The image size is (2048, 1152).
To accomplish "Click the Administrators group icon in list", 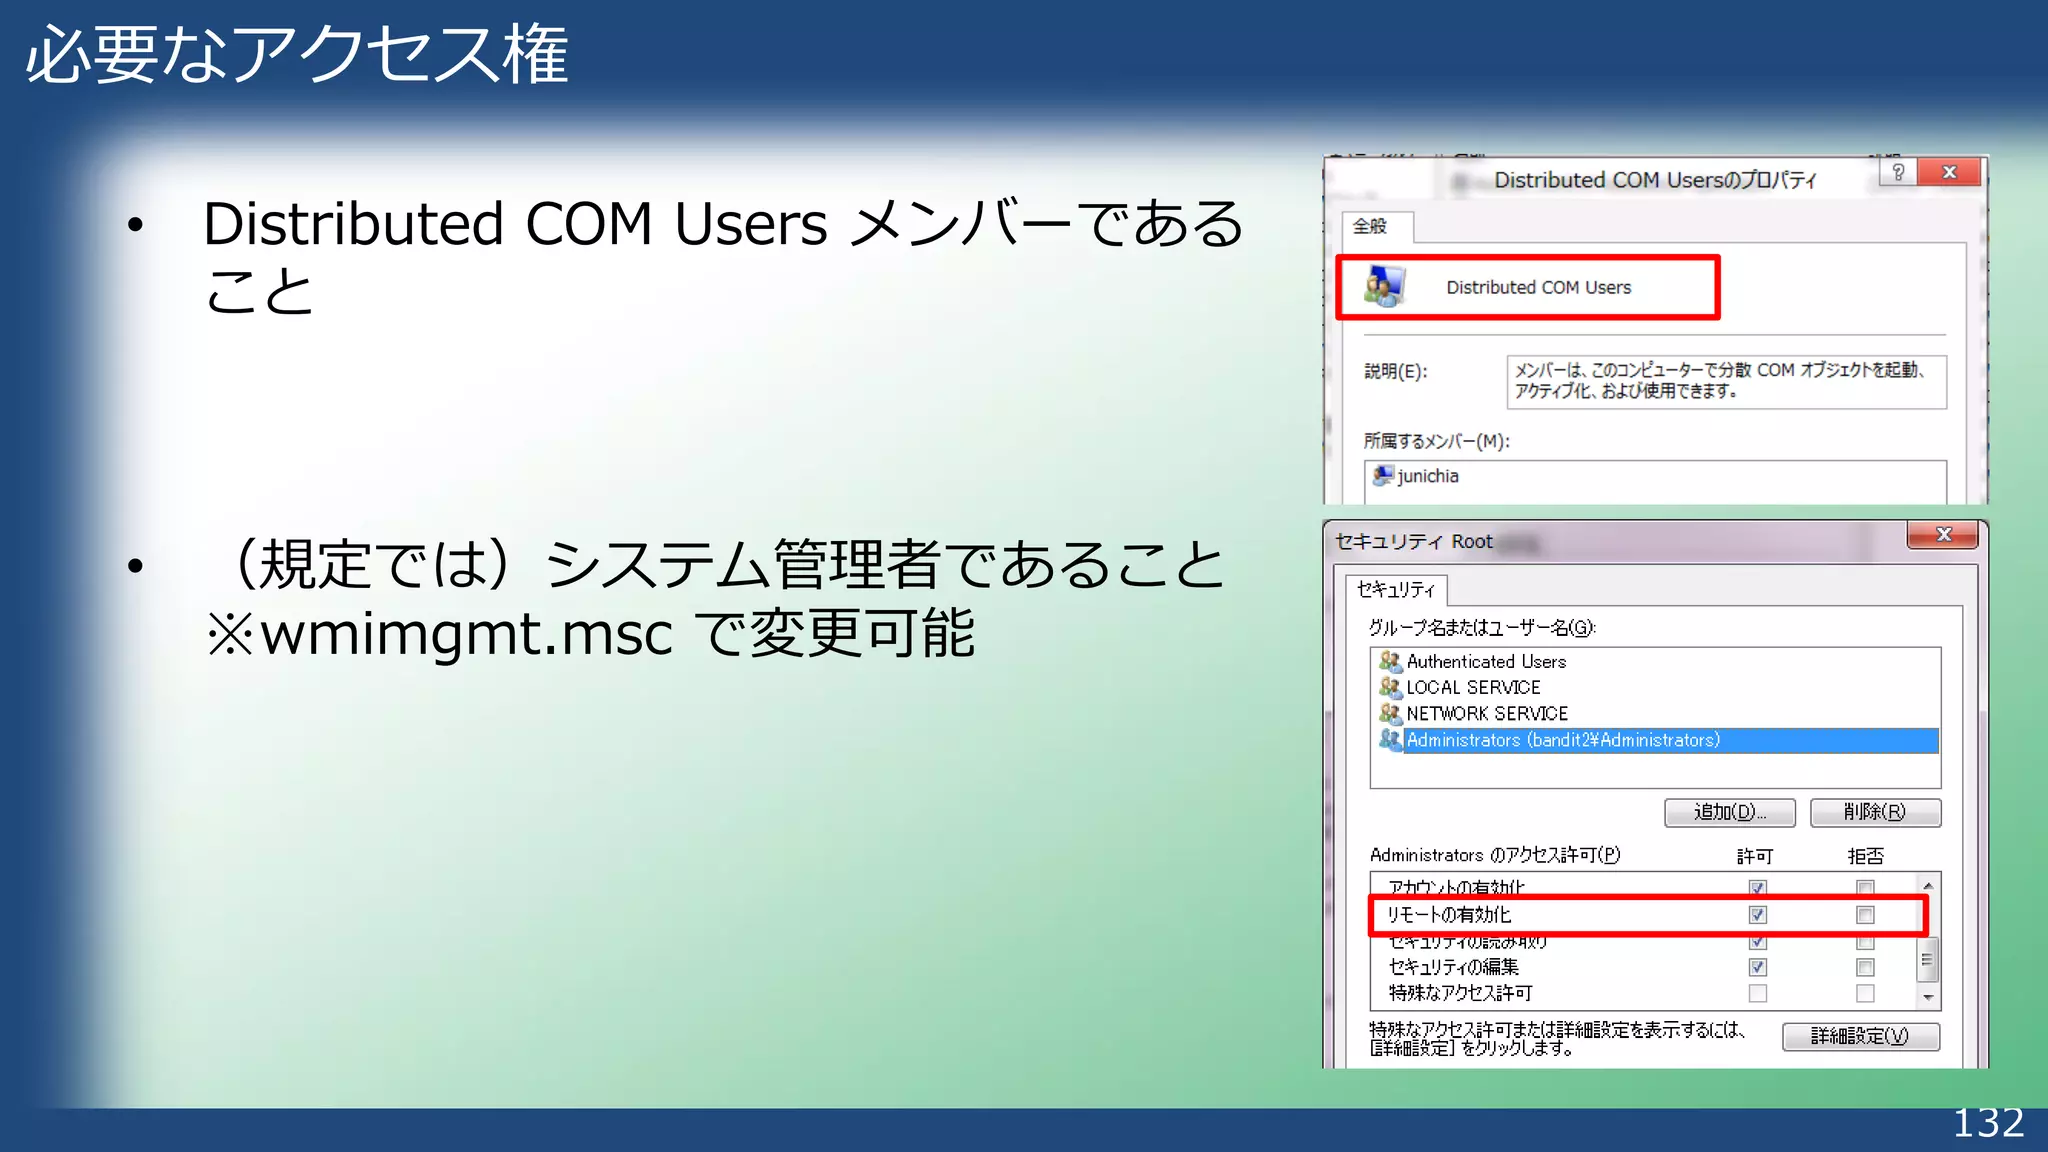I will coord(1389,739).
